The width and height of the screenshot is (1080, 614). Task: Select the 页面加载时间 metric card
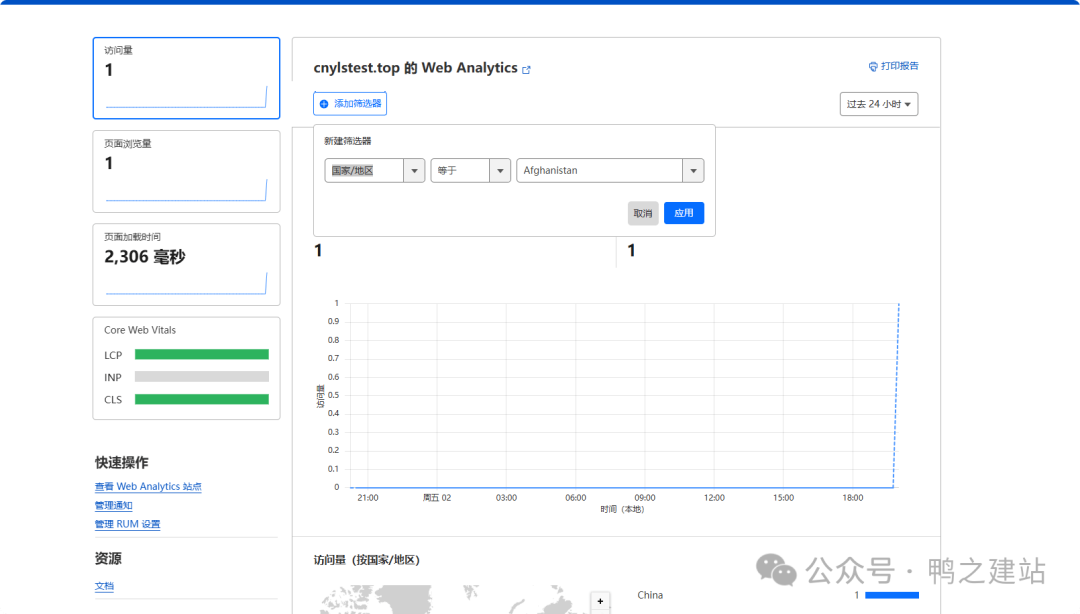click(186, 264)
